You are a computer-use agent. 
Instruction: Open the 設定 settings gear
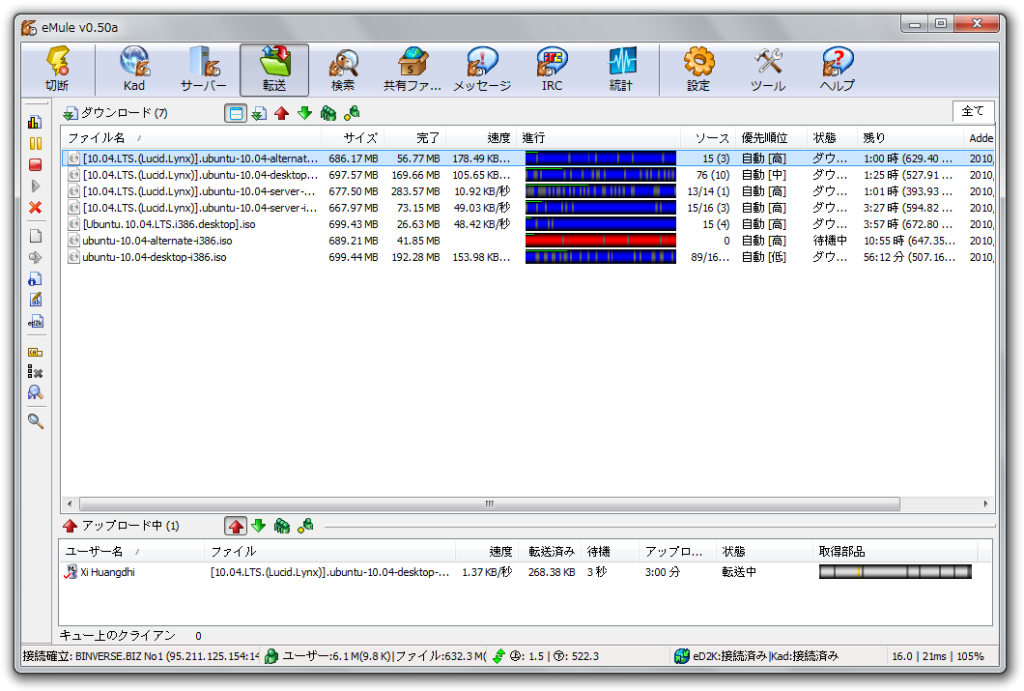698,69
